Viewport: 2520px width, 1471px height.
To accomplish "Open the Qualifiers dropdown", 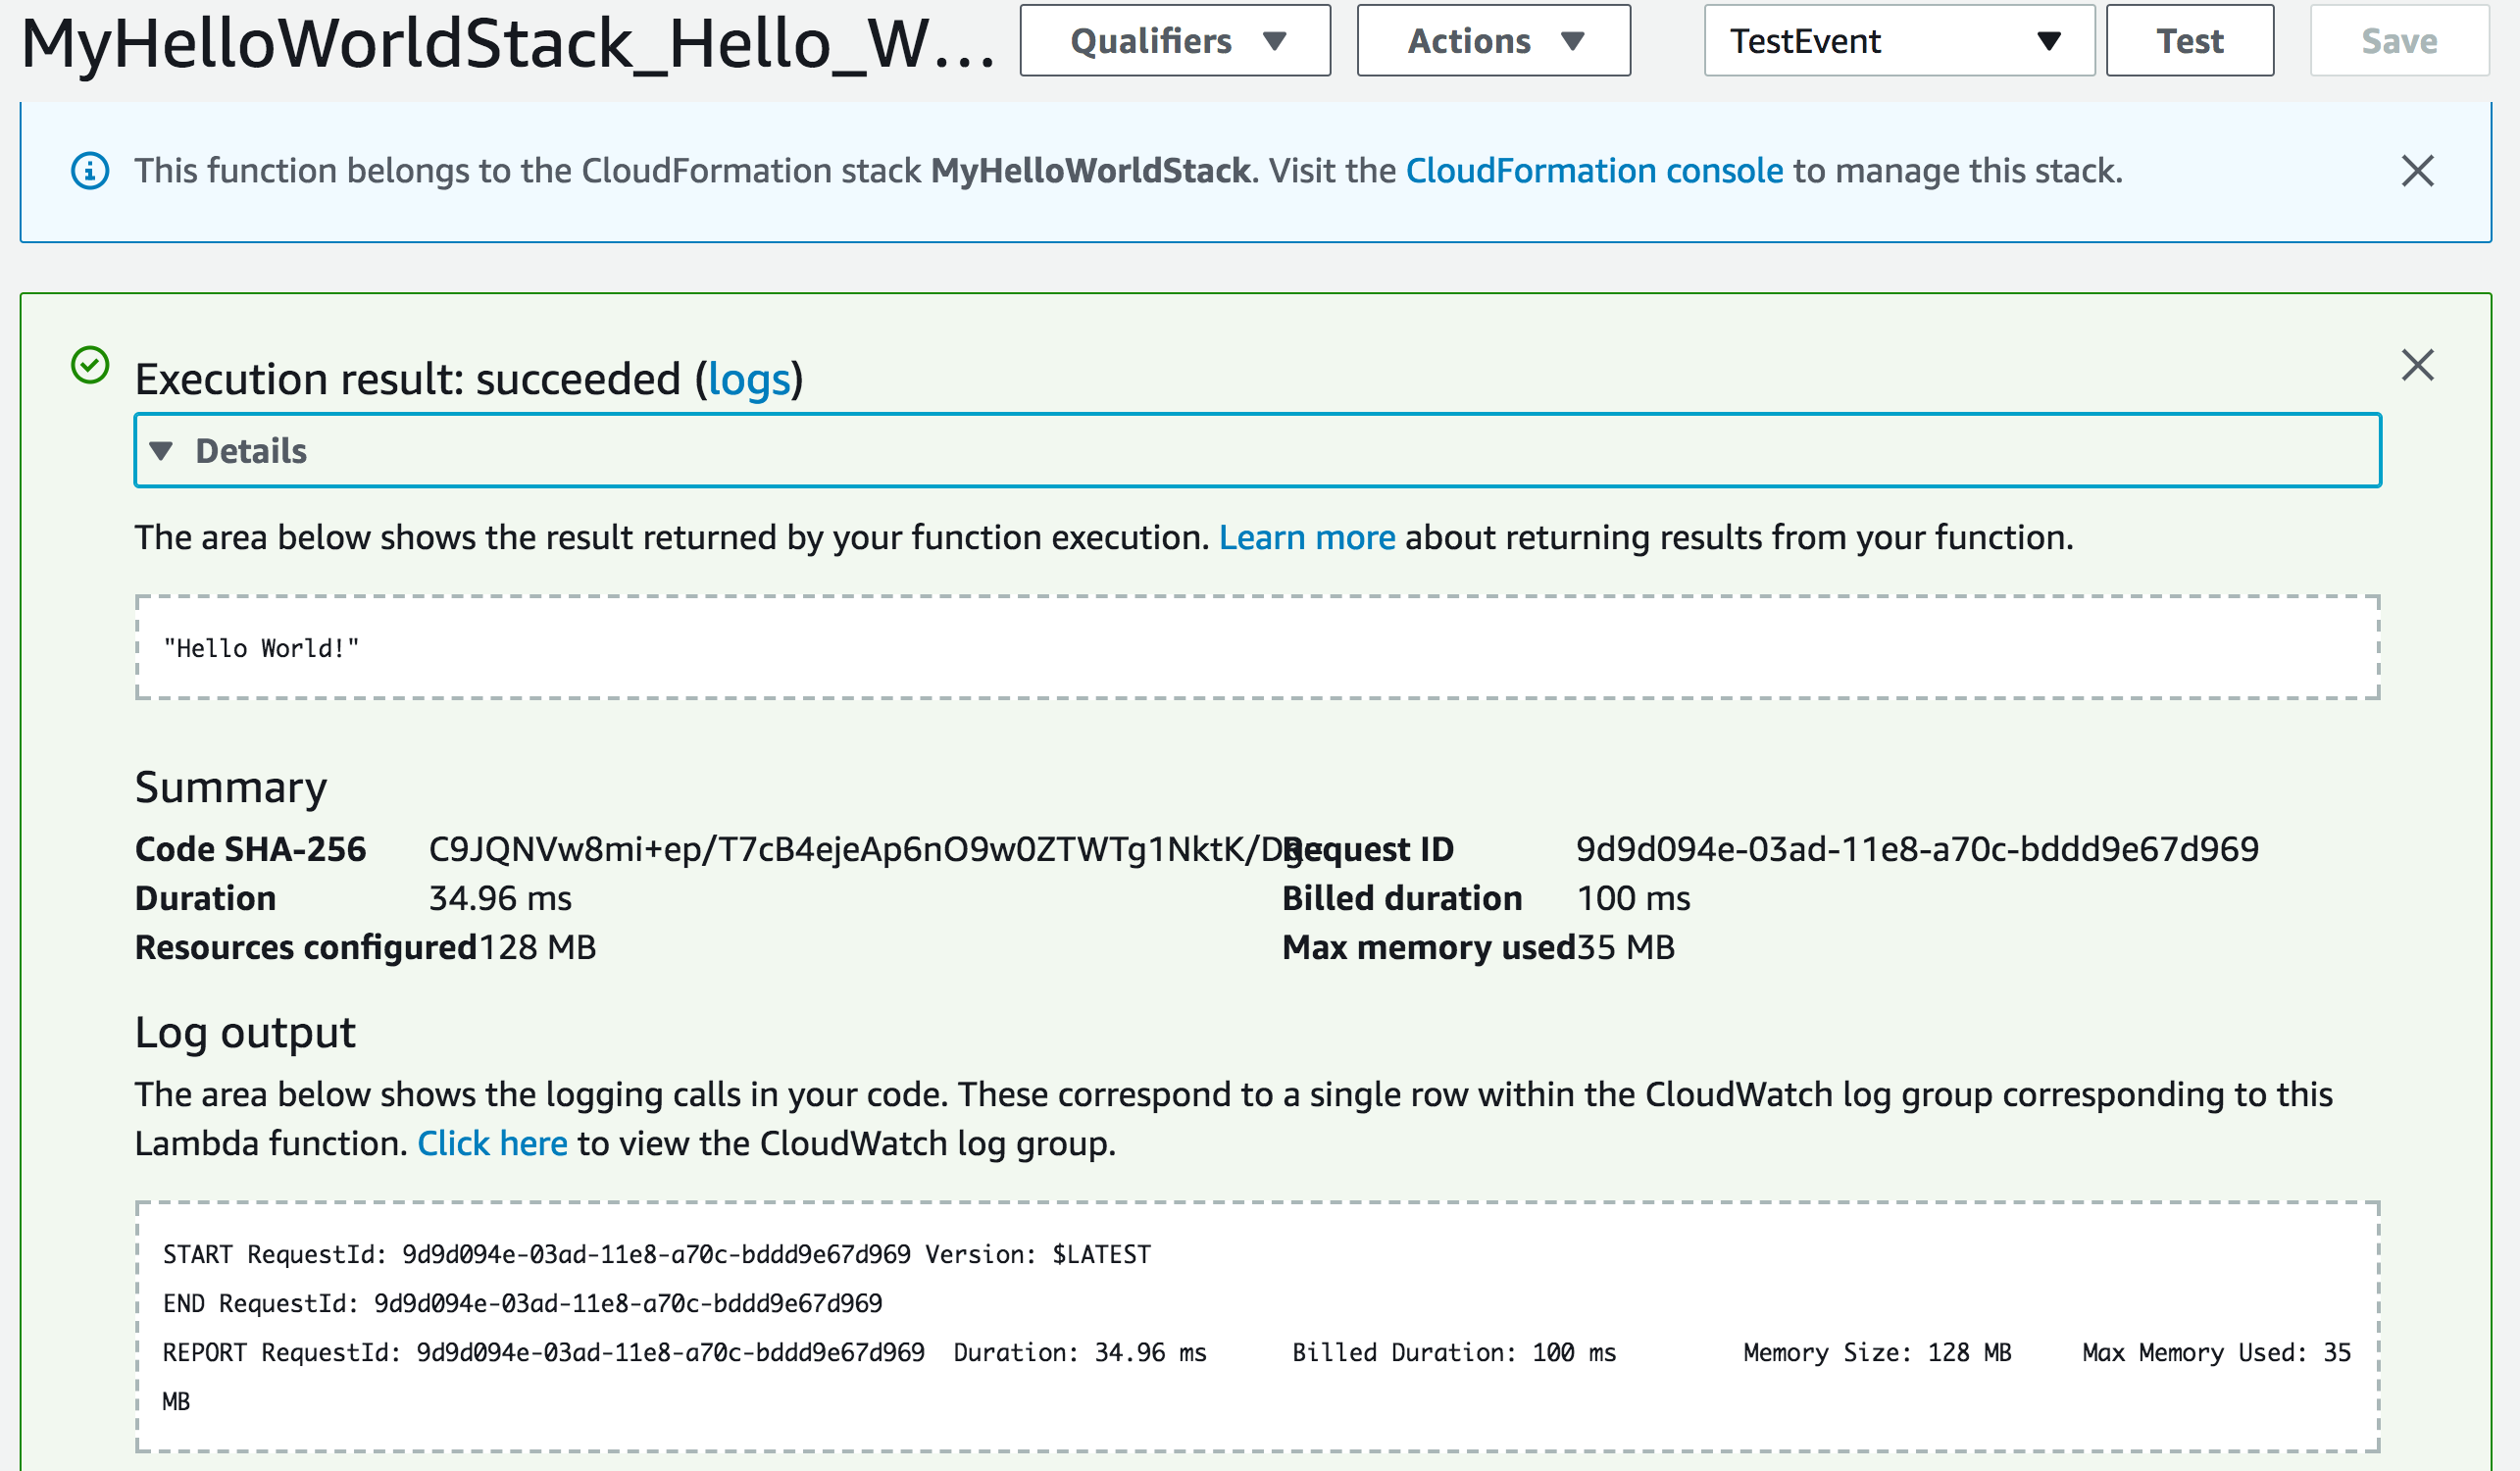I will pos(1175,41).
